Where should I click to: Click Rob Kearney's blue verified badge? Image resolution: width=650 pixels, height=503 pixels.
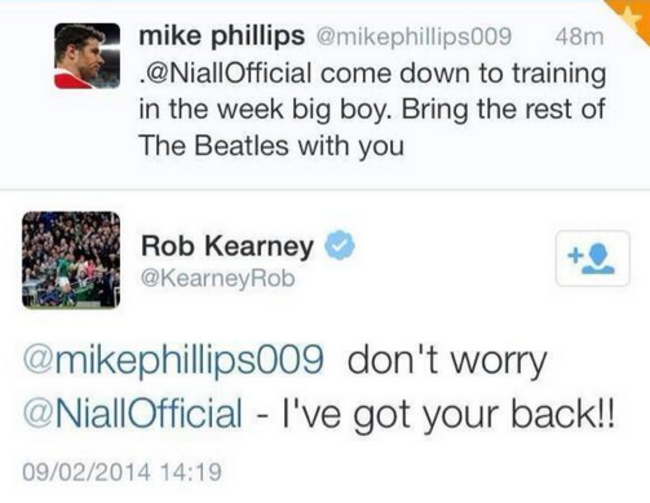340,245
